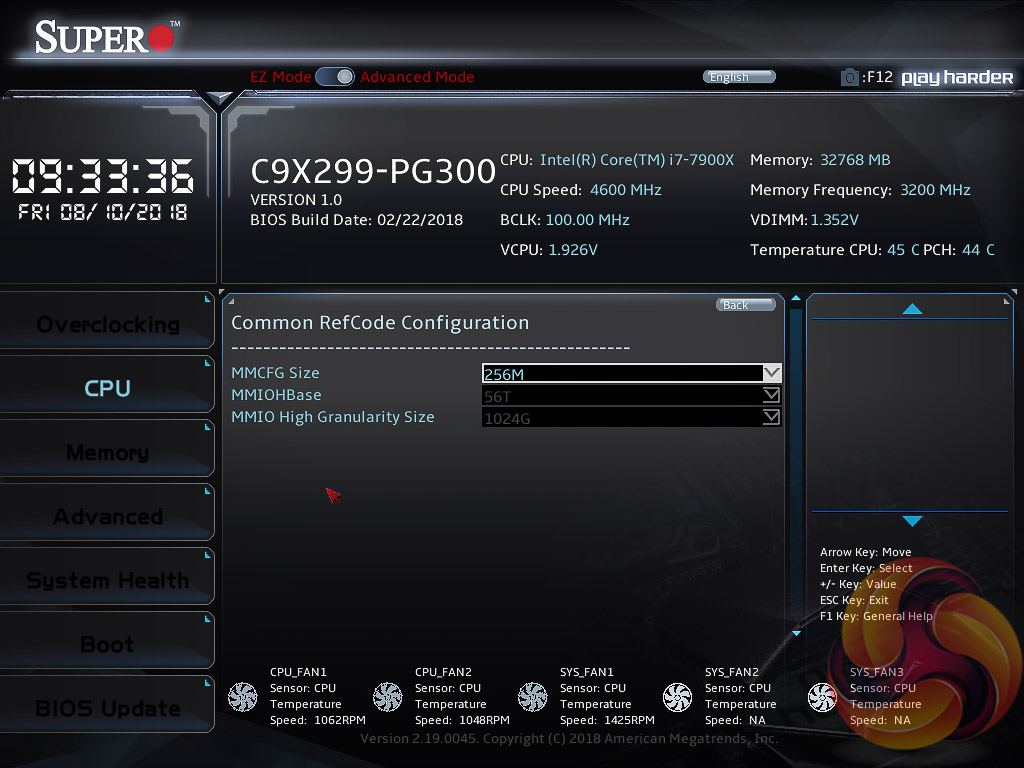
Task: Click the VDIMM 1.352V value
Action: [834, 220]
